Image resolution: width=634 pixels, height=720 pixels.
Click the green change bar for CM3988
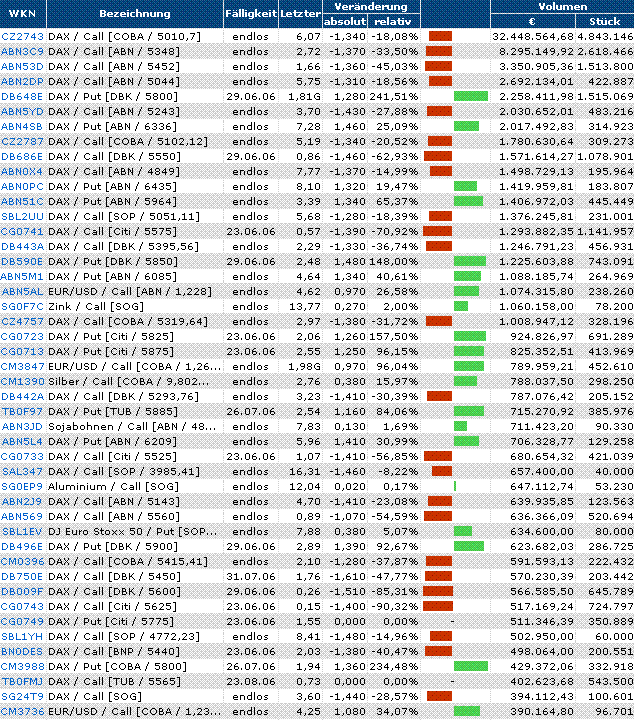pyautogui.click(x=471, y=666)
